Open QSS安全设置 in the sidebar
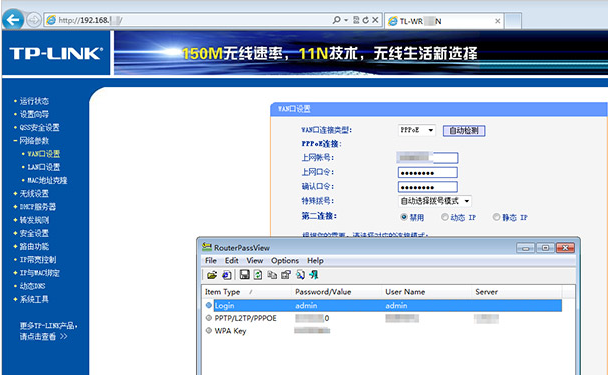 [x=39, y=128]
